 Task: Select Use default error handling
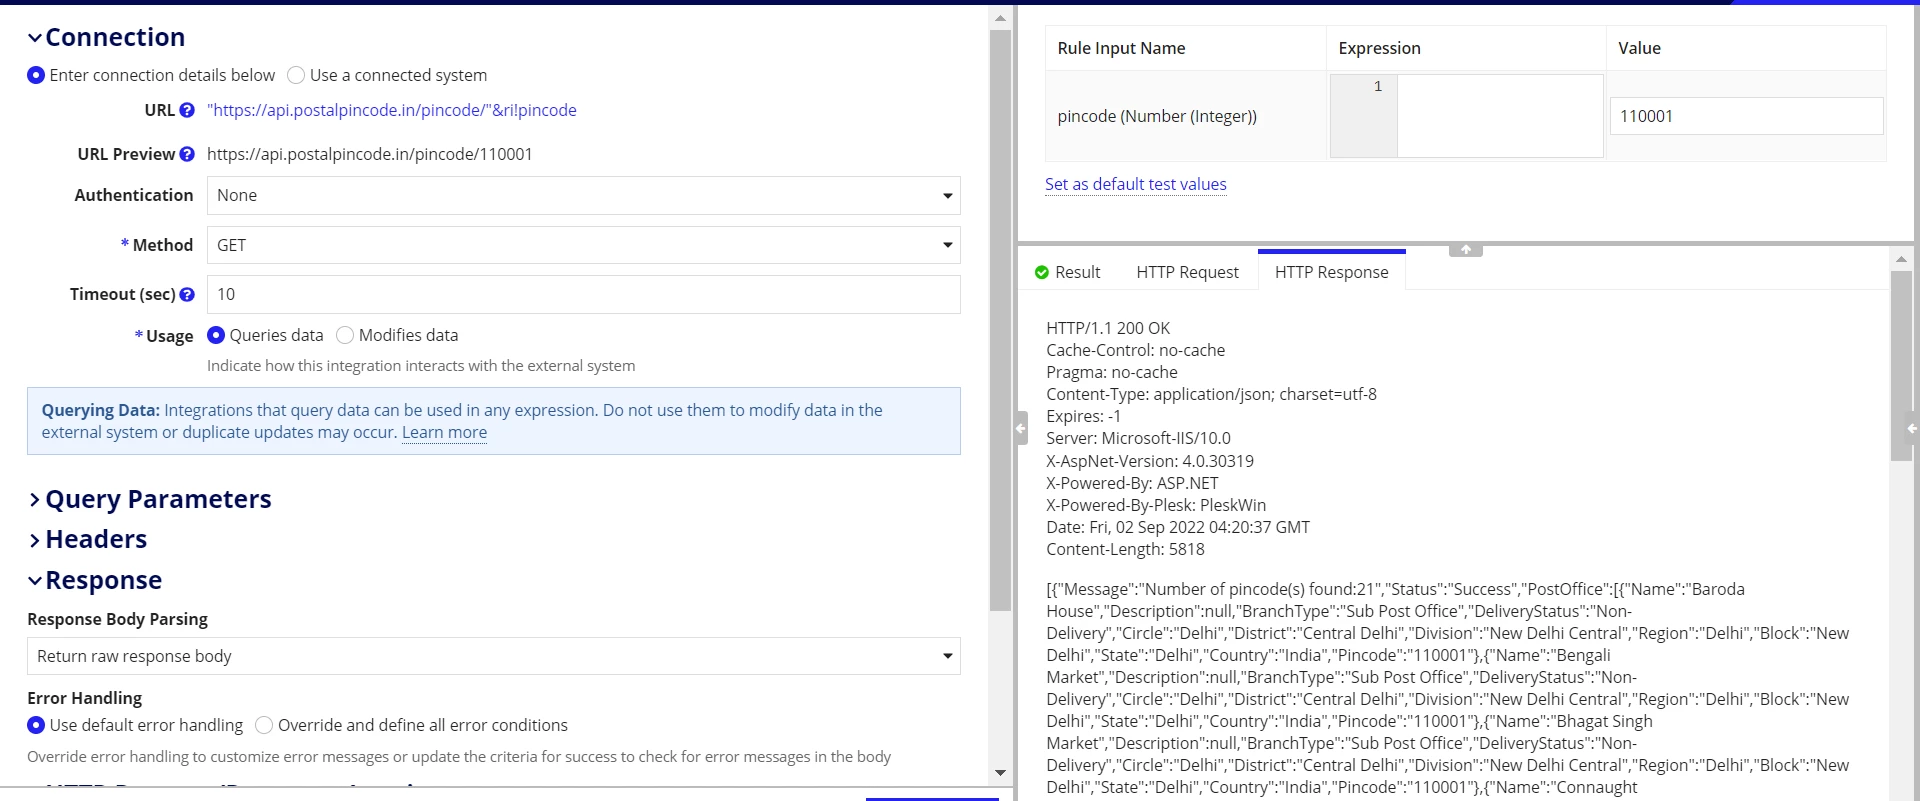(x=36, y=725)
